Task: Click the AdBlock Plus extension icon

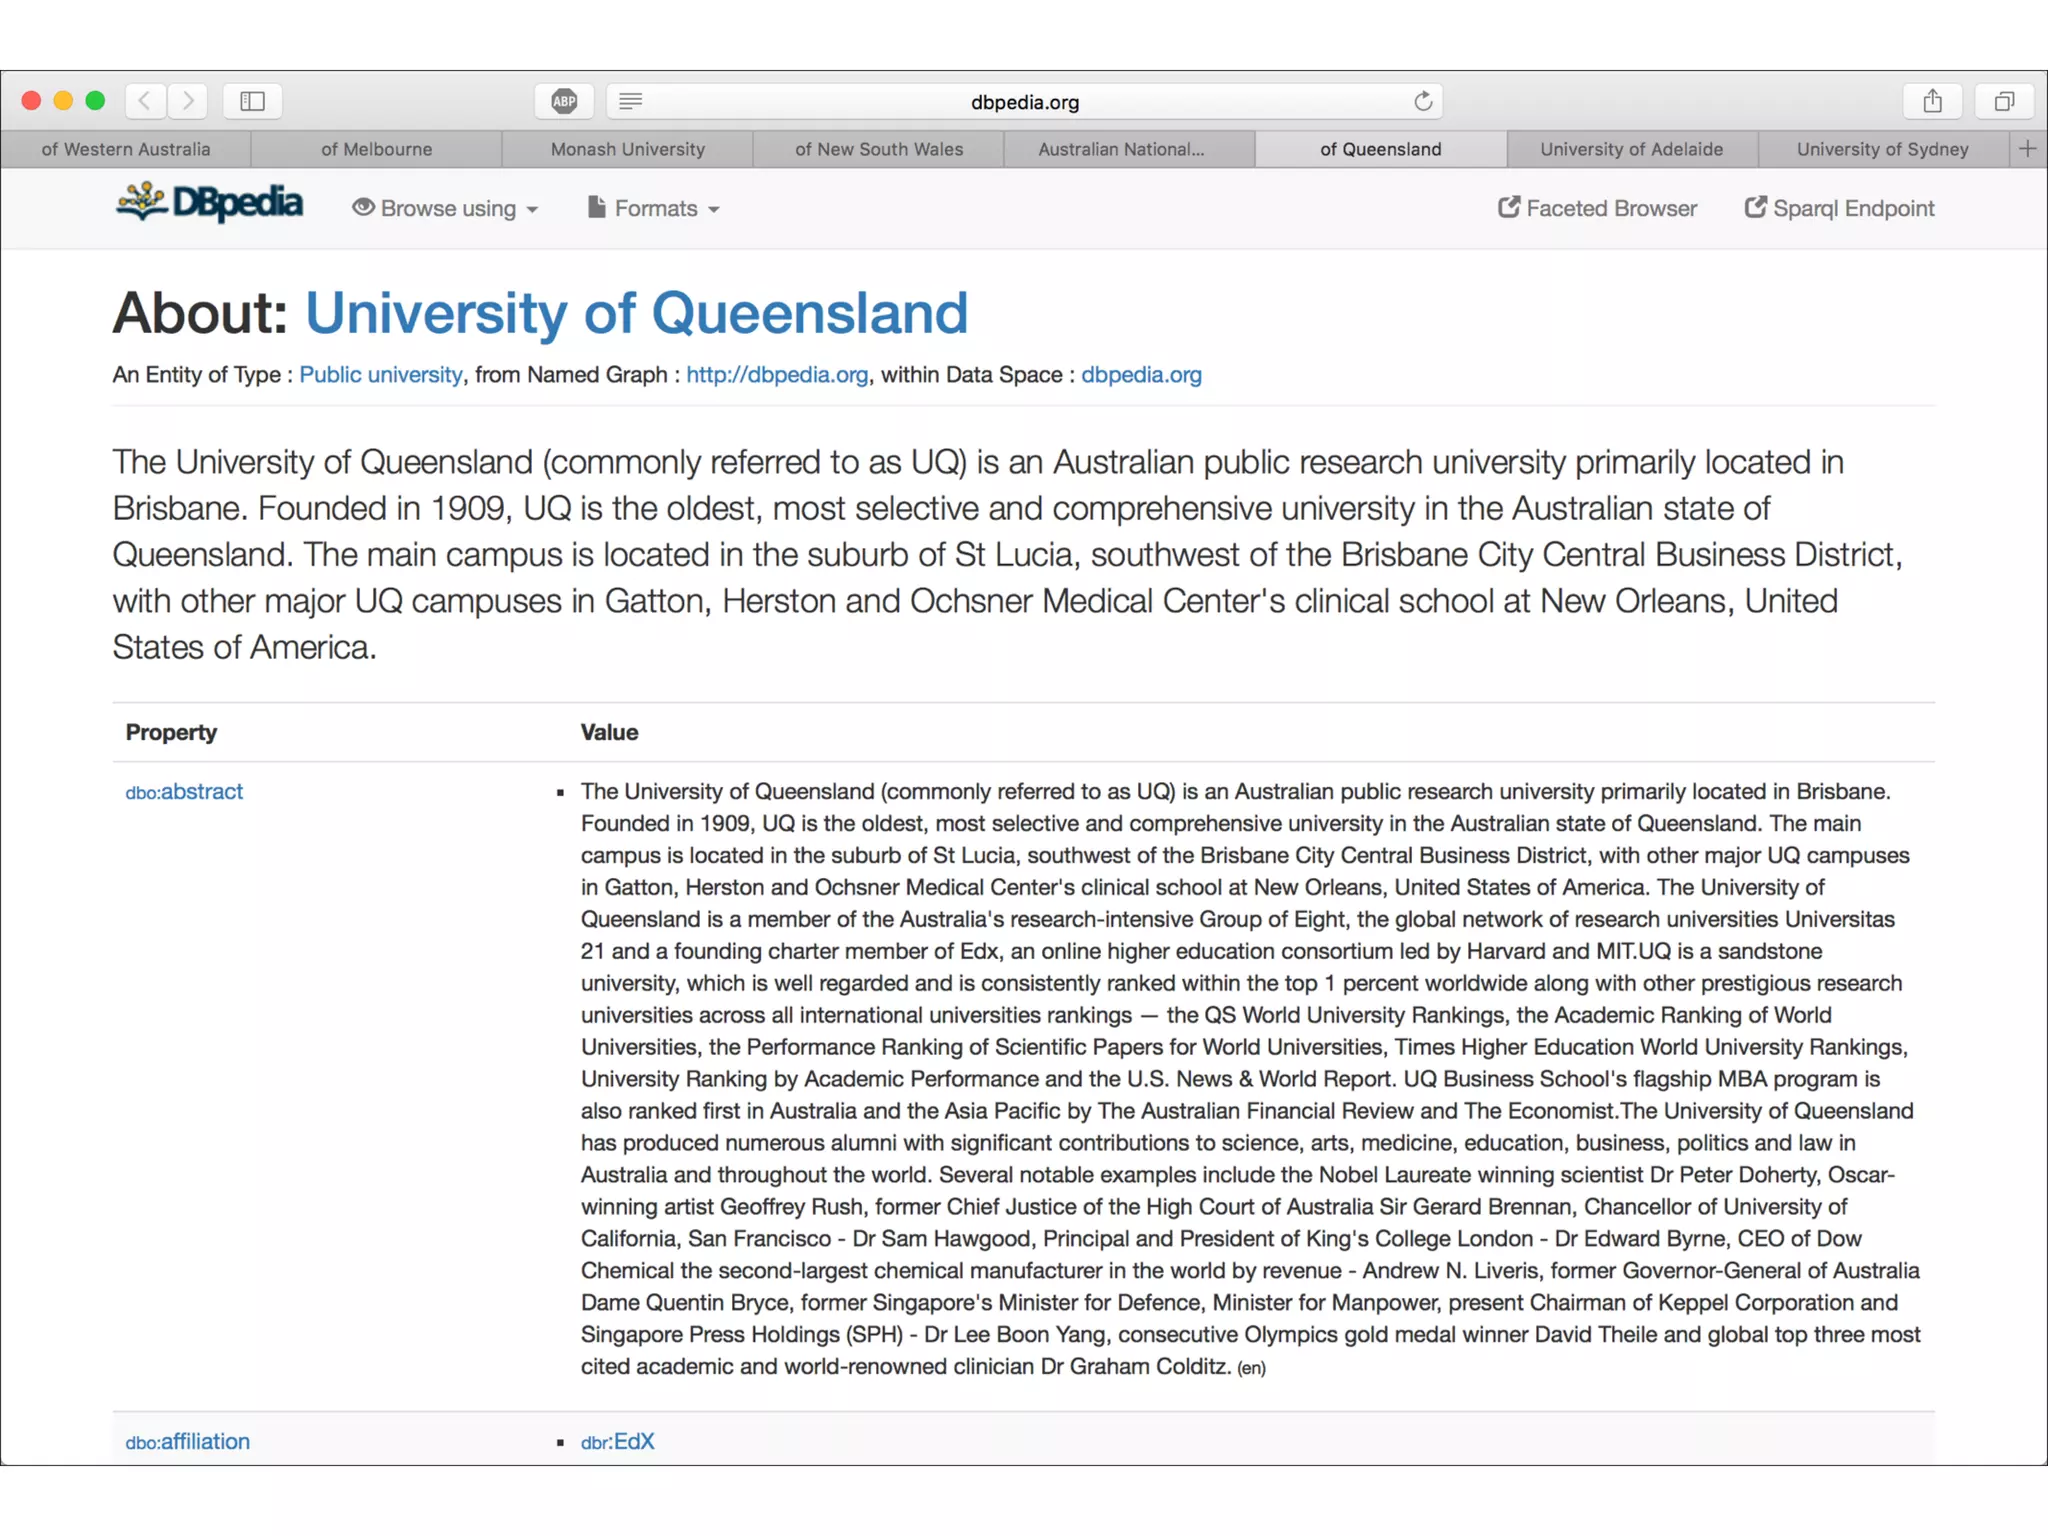Action: [x=564, y=101]
